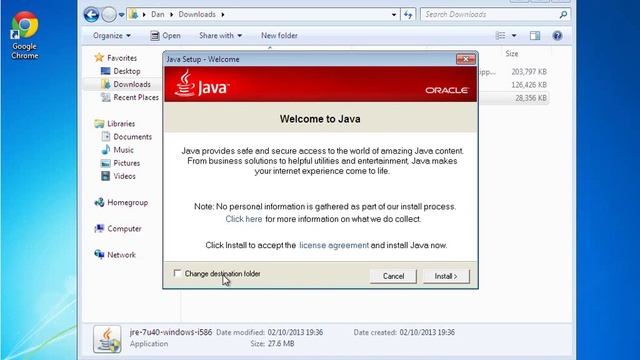640x360 pixels.
Task: Open Music library
Action: click(x=118, y=150)
